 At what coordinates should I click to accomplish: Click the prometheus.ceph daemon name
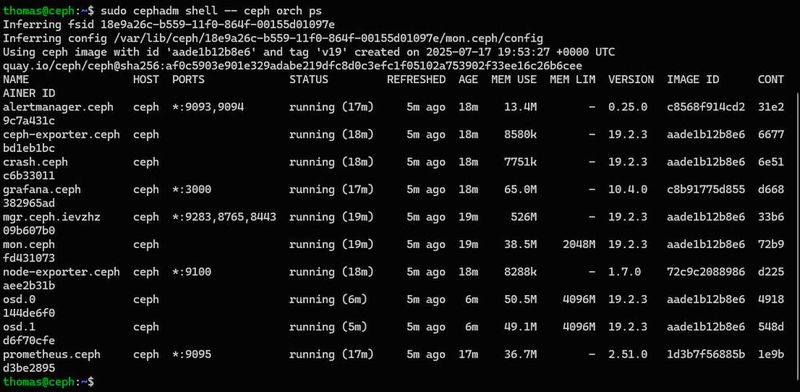(x=52, y=354)
